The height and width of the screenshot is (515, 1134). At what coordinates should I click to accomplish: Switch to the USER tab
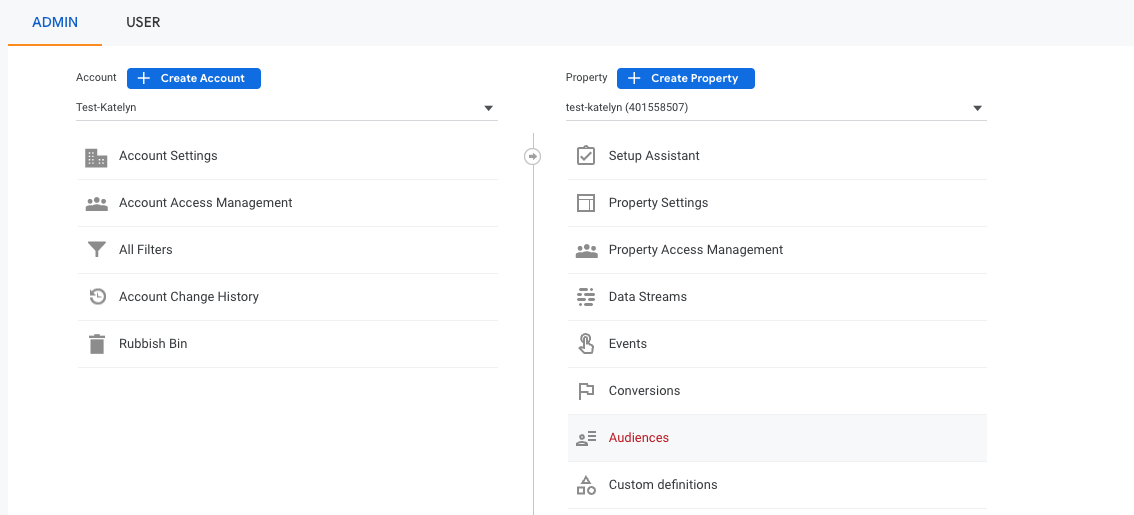(143, 22)
